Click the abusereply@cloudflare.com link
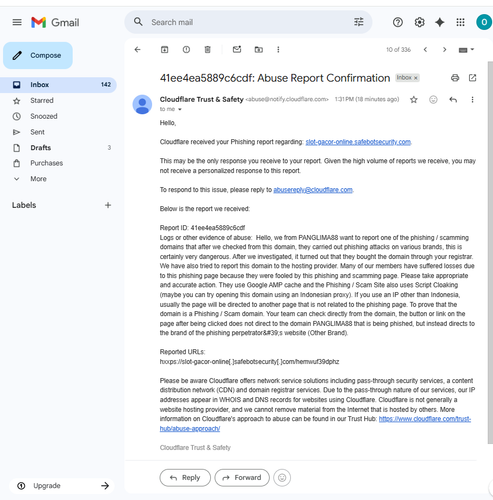This screenshot has height=500, width=493. [x=313, y=190]
